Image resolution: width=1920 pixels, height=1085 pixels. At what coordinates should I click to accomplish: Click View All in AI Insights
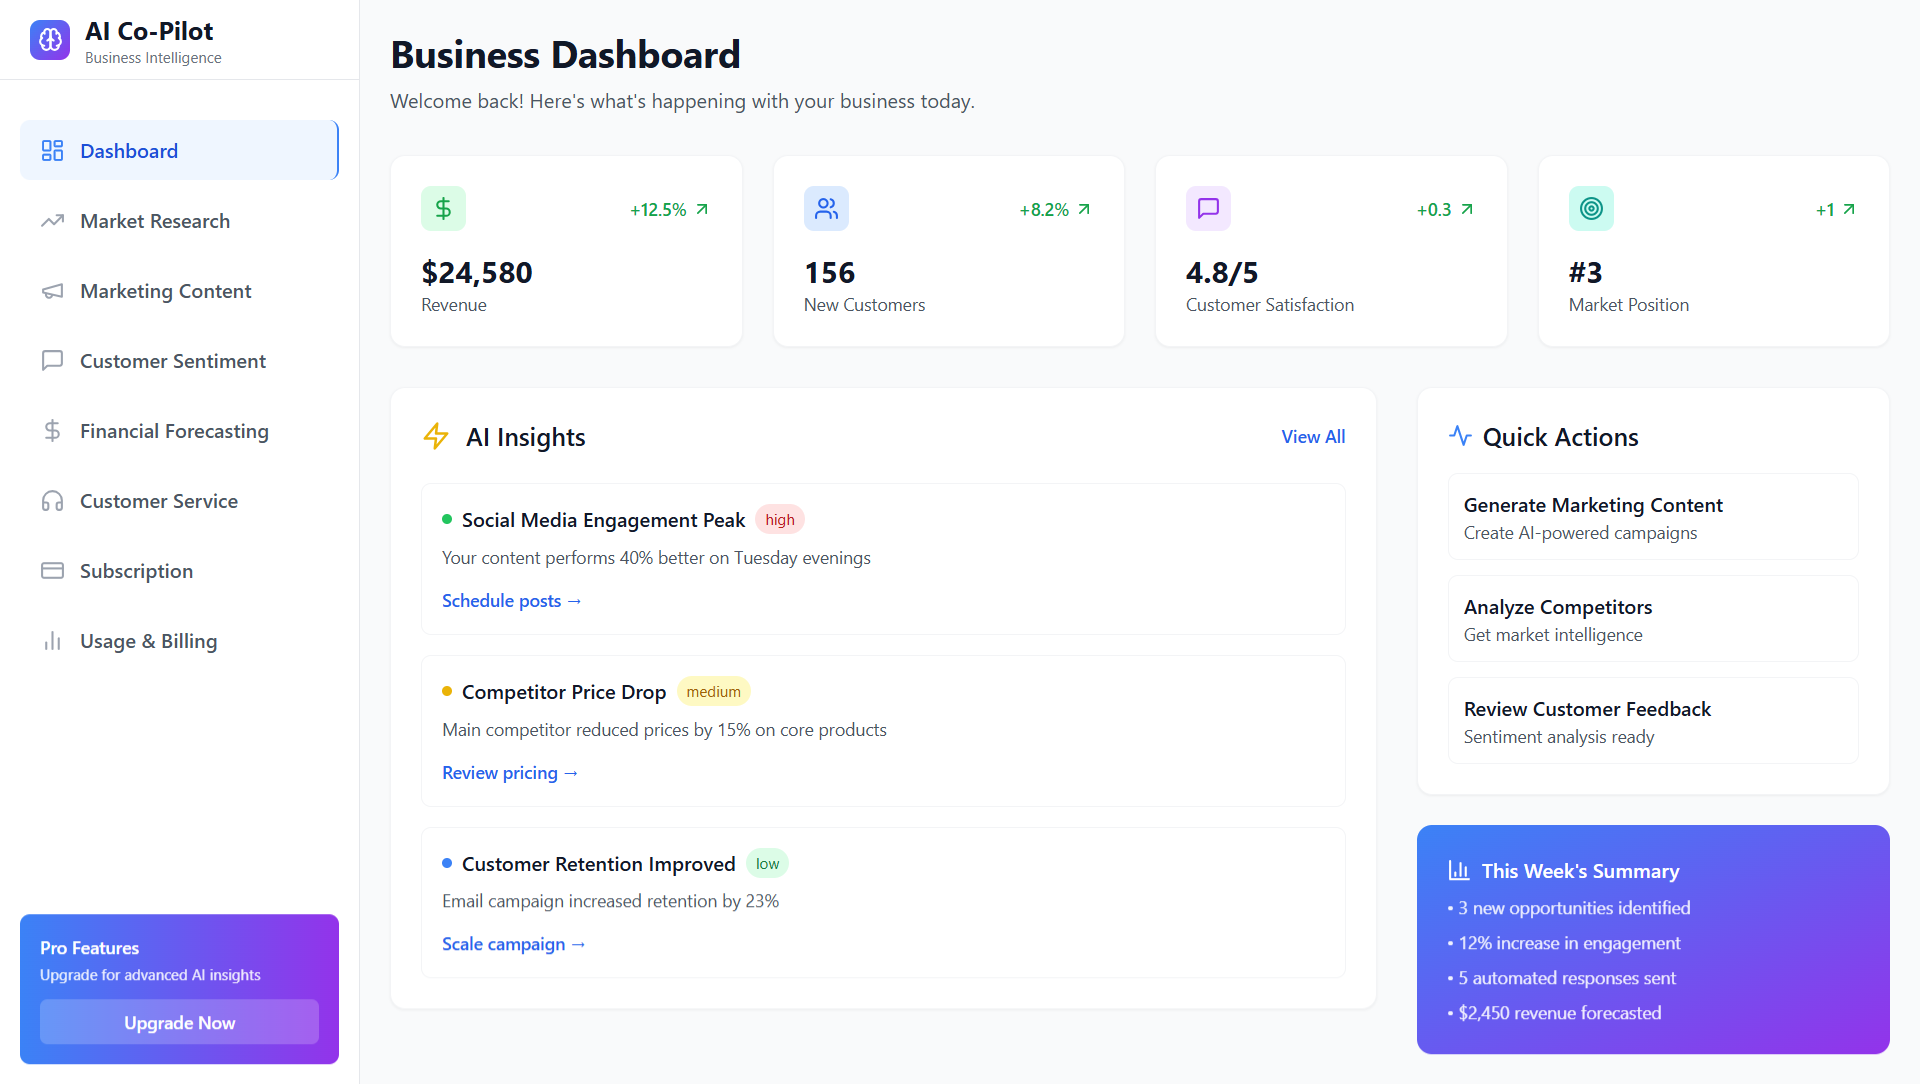pyautogui.click(x=1313, y=437)
